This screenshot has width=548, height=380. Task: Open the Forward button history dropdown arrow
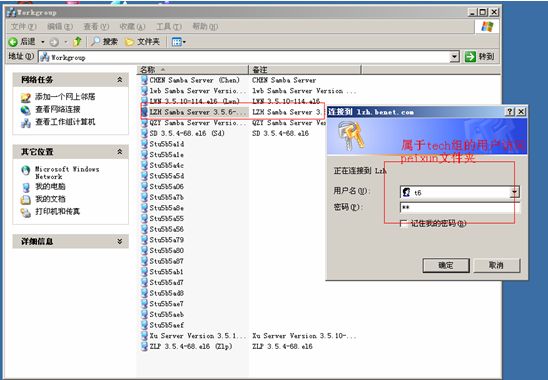(66, 42)
